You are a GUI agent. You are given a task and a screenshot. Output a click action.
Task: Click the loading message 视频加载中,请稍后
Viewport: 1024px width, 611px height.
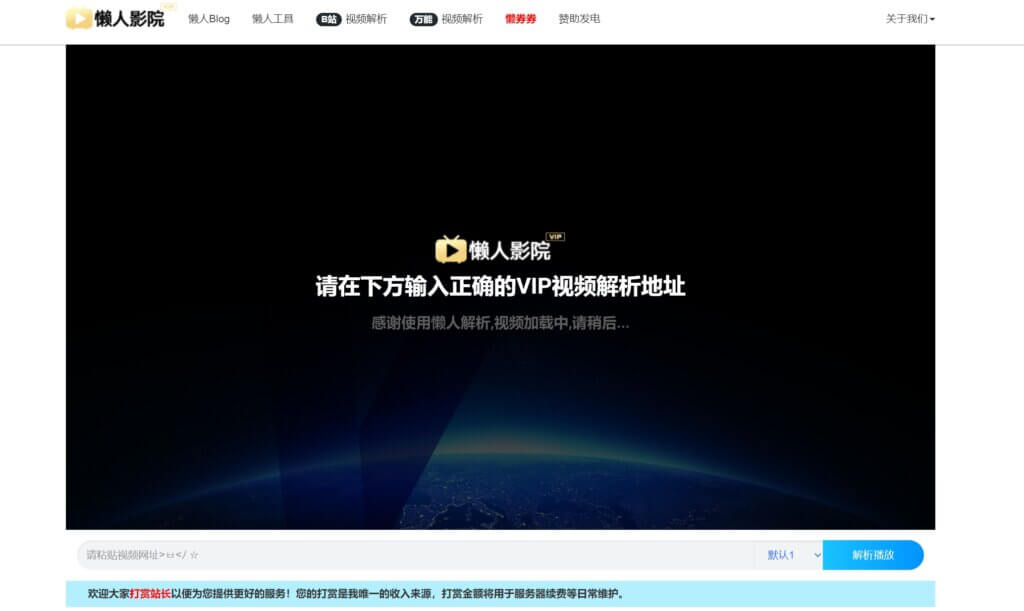(500, 323)
